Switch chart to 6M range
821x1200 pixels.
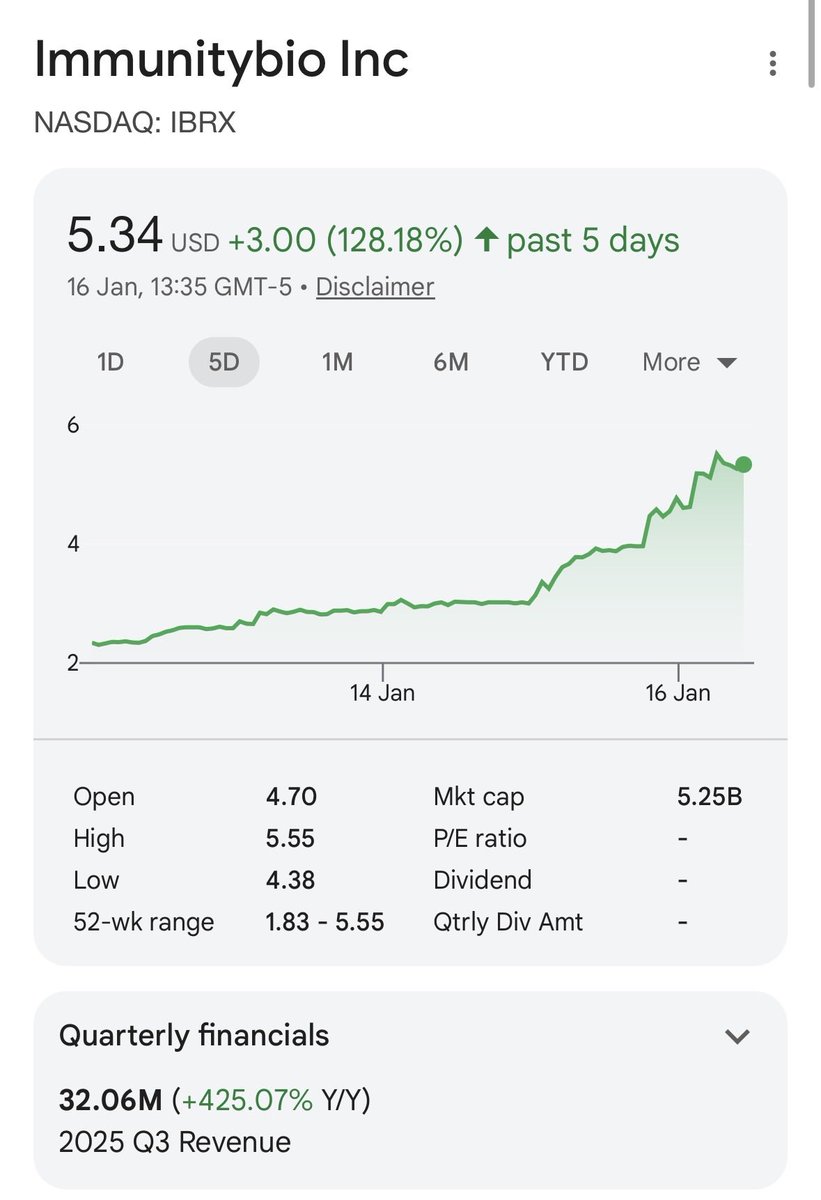(x=451, y=362)
